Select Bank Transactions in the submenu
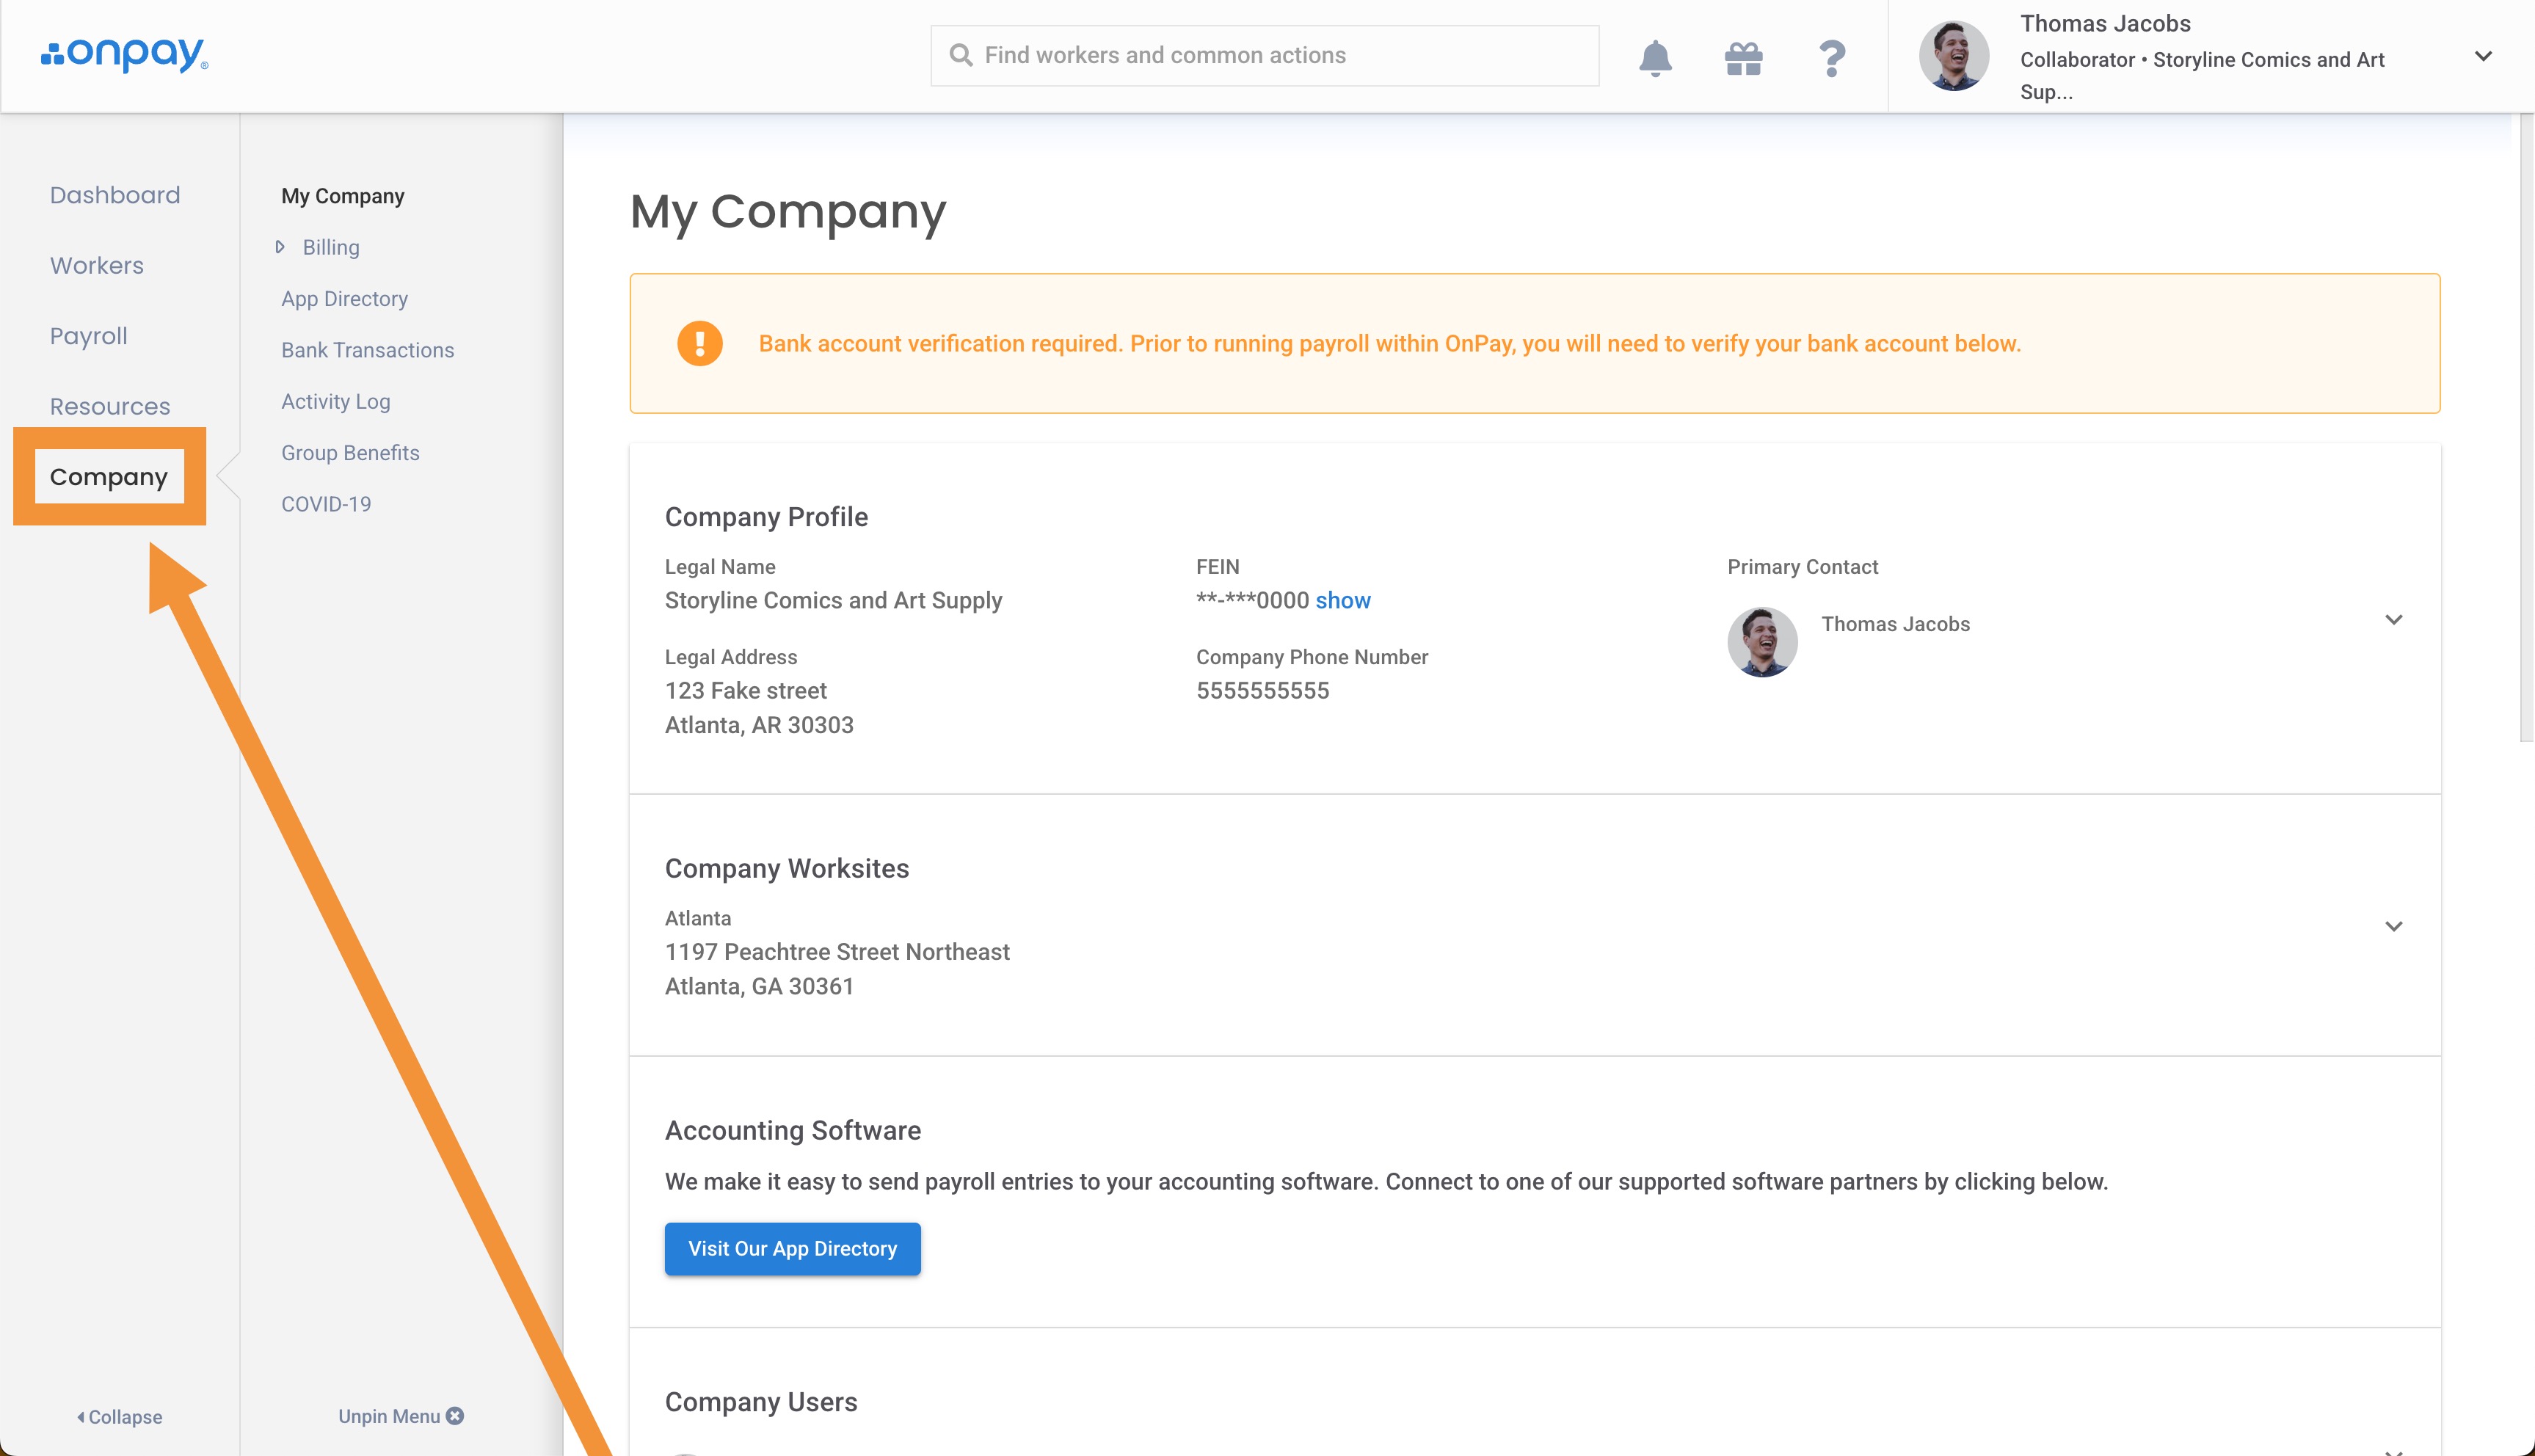 [x=367, y=350]
